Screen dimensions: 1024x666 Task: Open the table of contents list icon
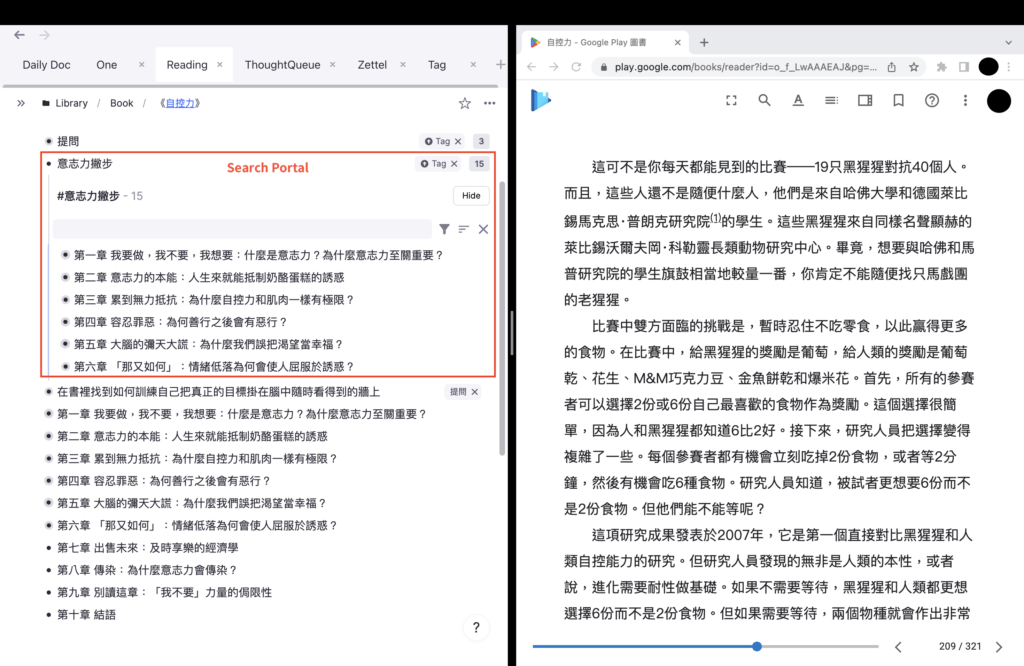coord(831,100)
